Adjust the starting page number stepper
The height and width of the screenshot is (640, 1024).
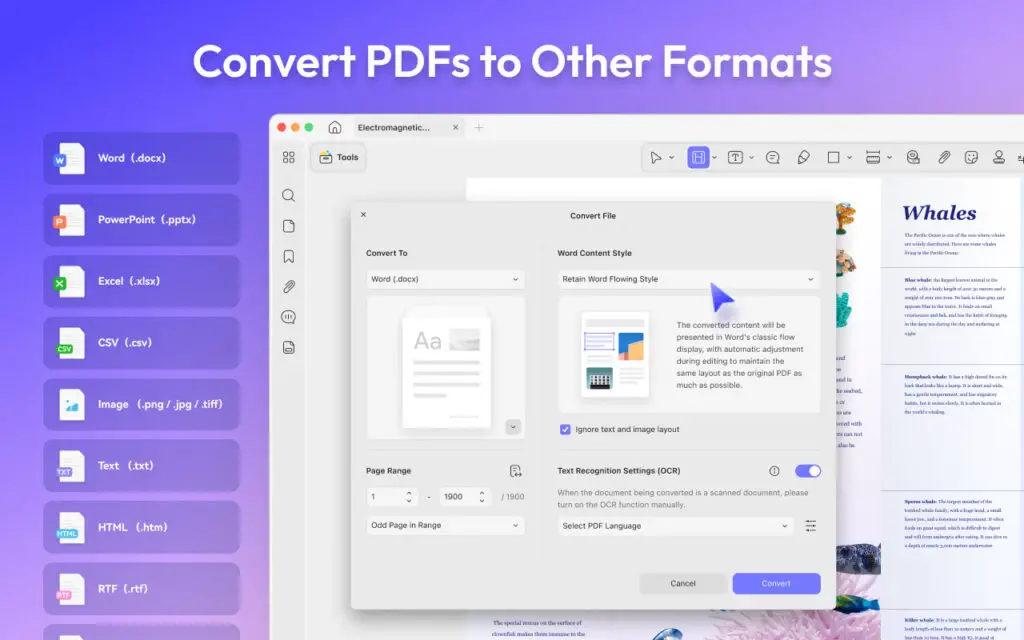tap(407, 495)
